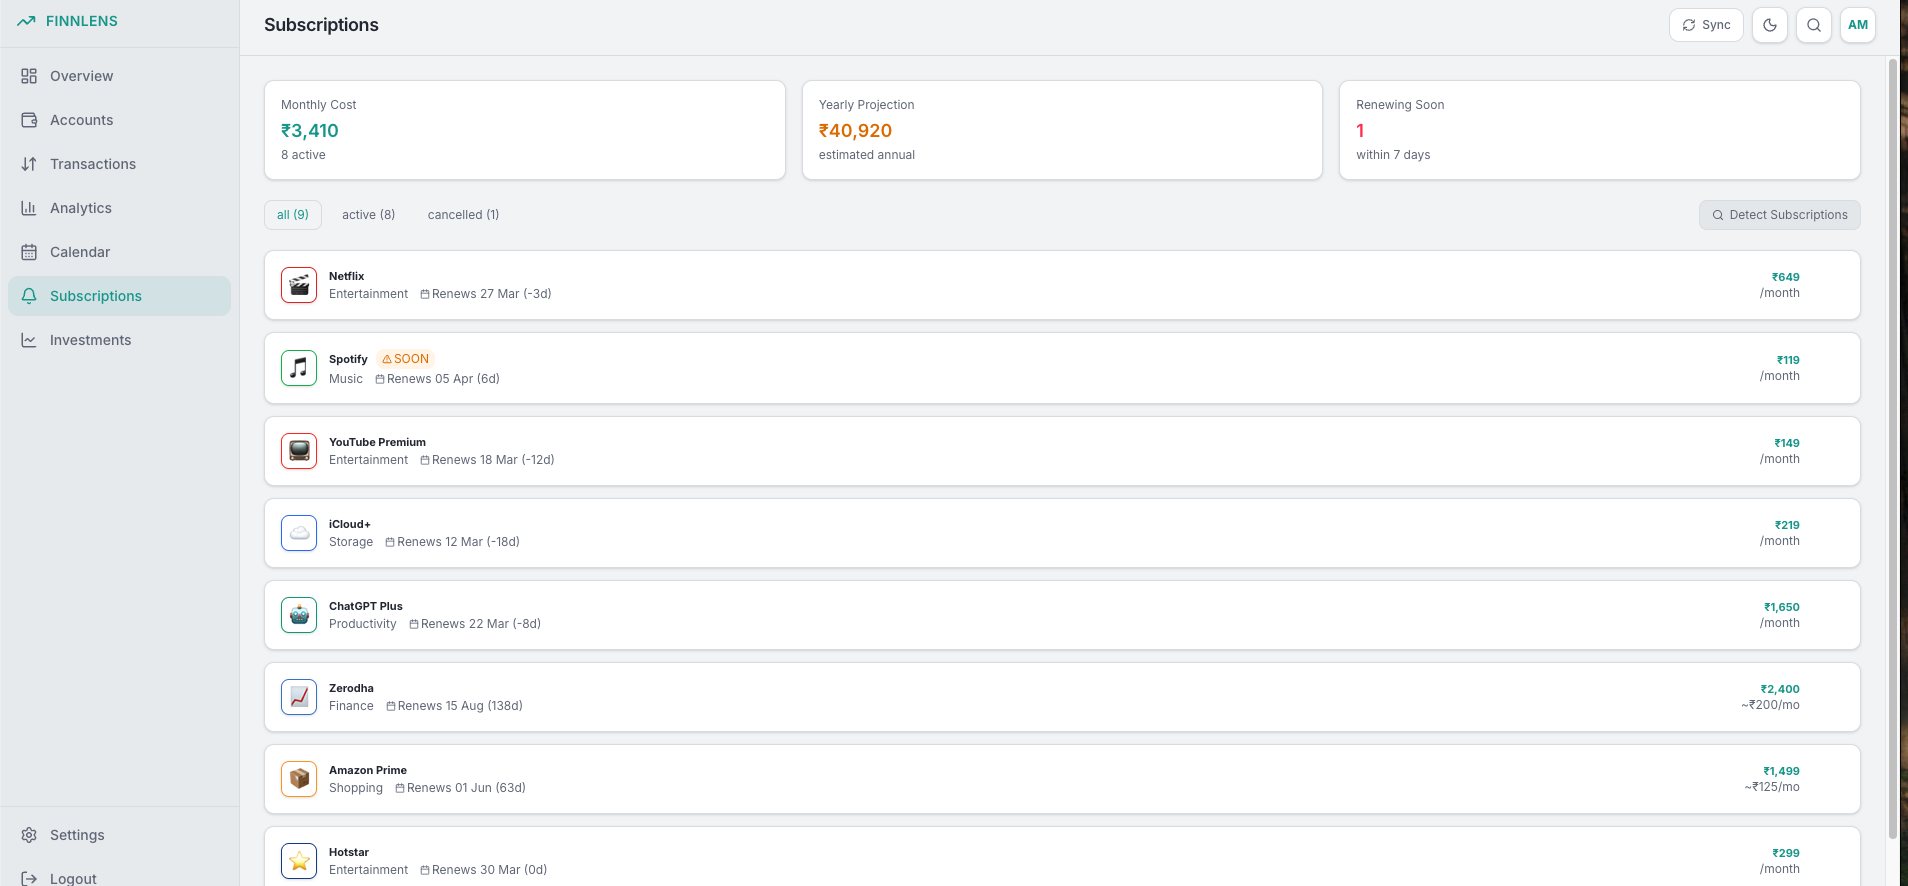Click the Sync button
1908x886 pixels.
1706,25
